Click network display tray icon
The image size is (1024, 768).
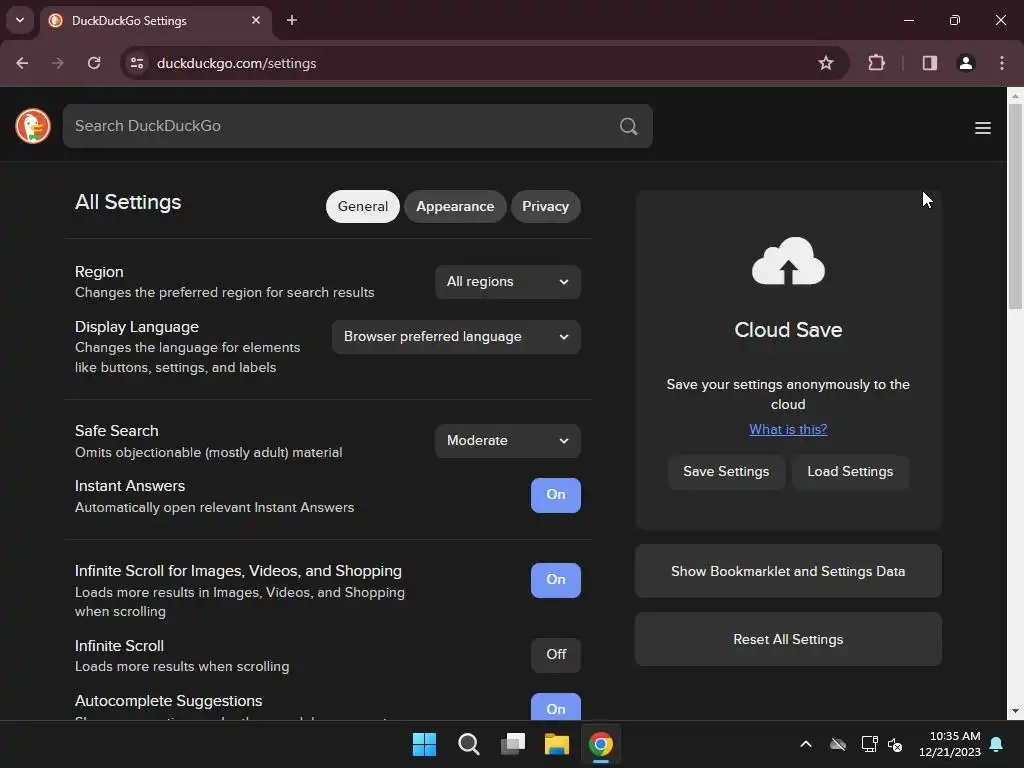click(x=869, y=744)
